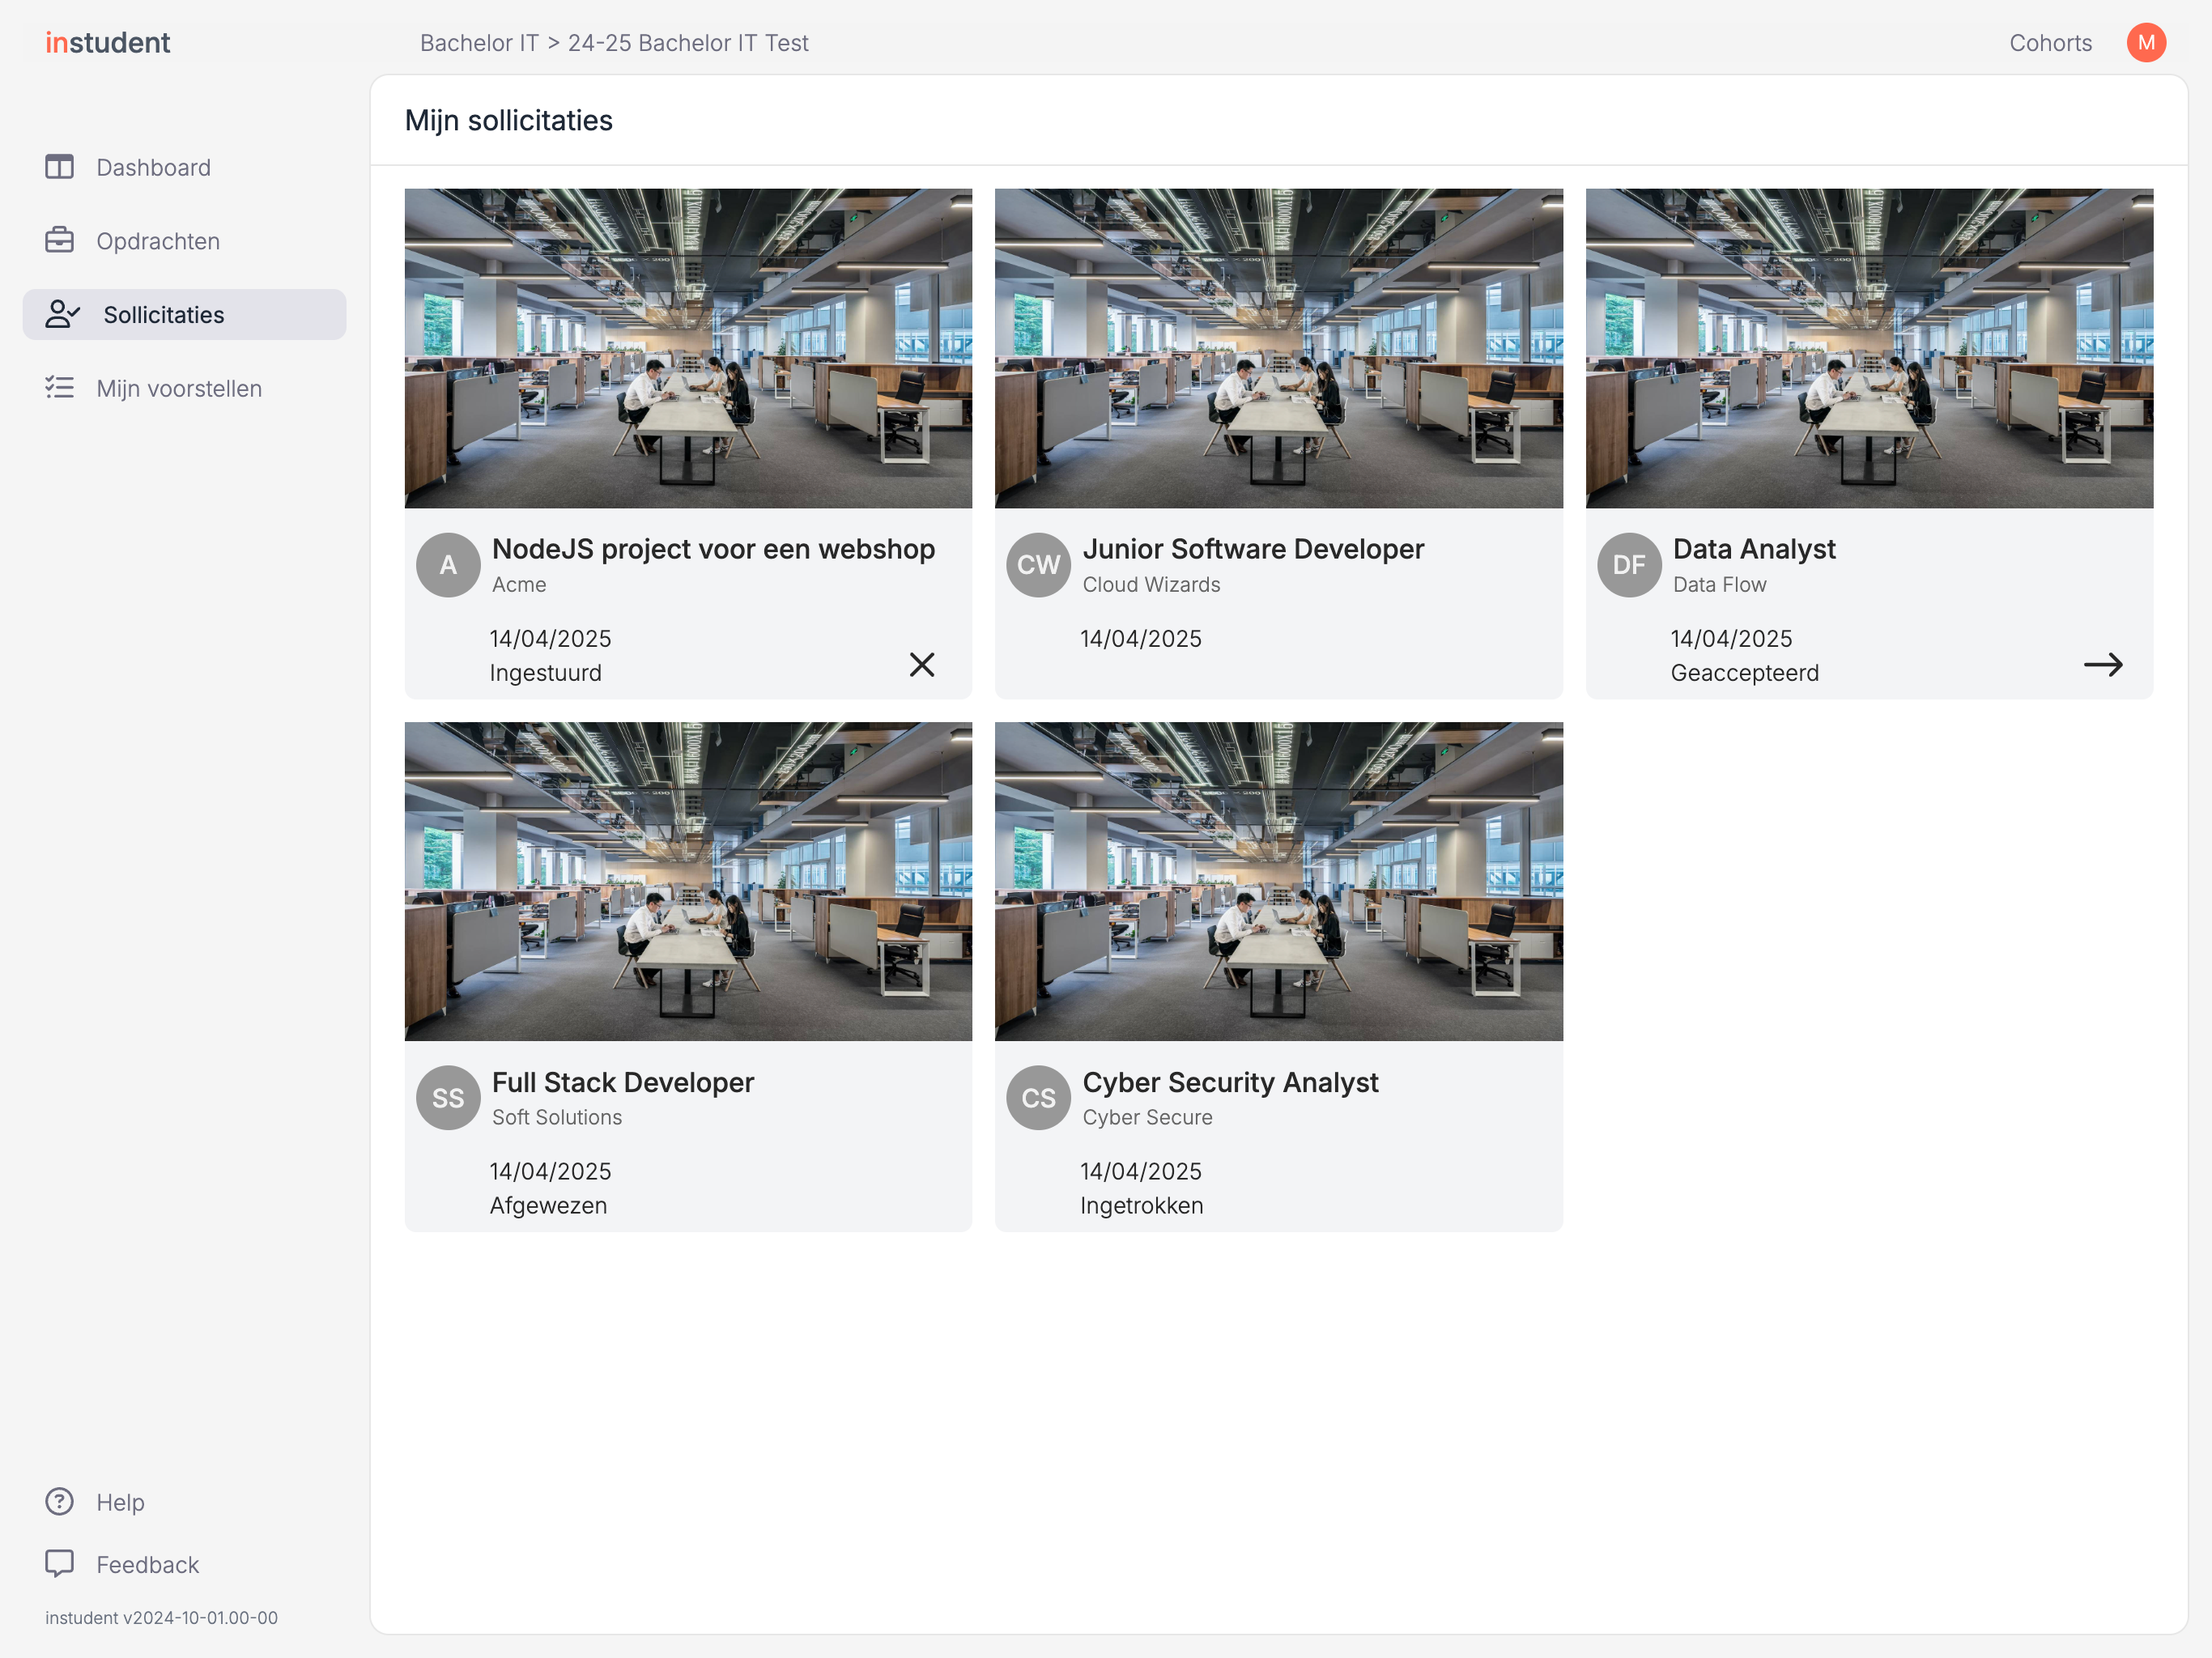Open the Dashboard sidebar icon
This screenshot has width=2212, height=1658.
coord(59,167)
